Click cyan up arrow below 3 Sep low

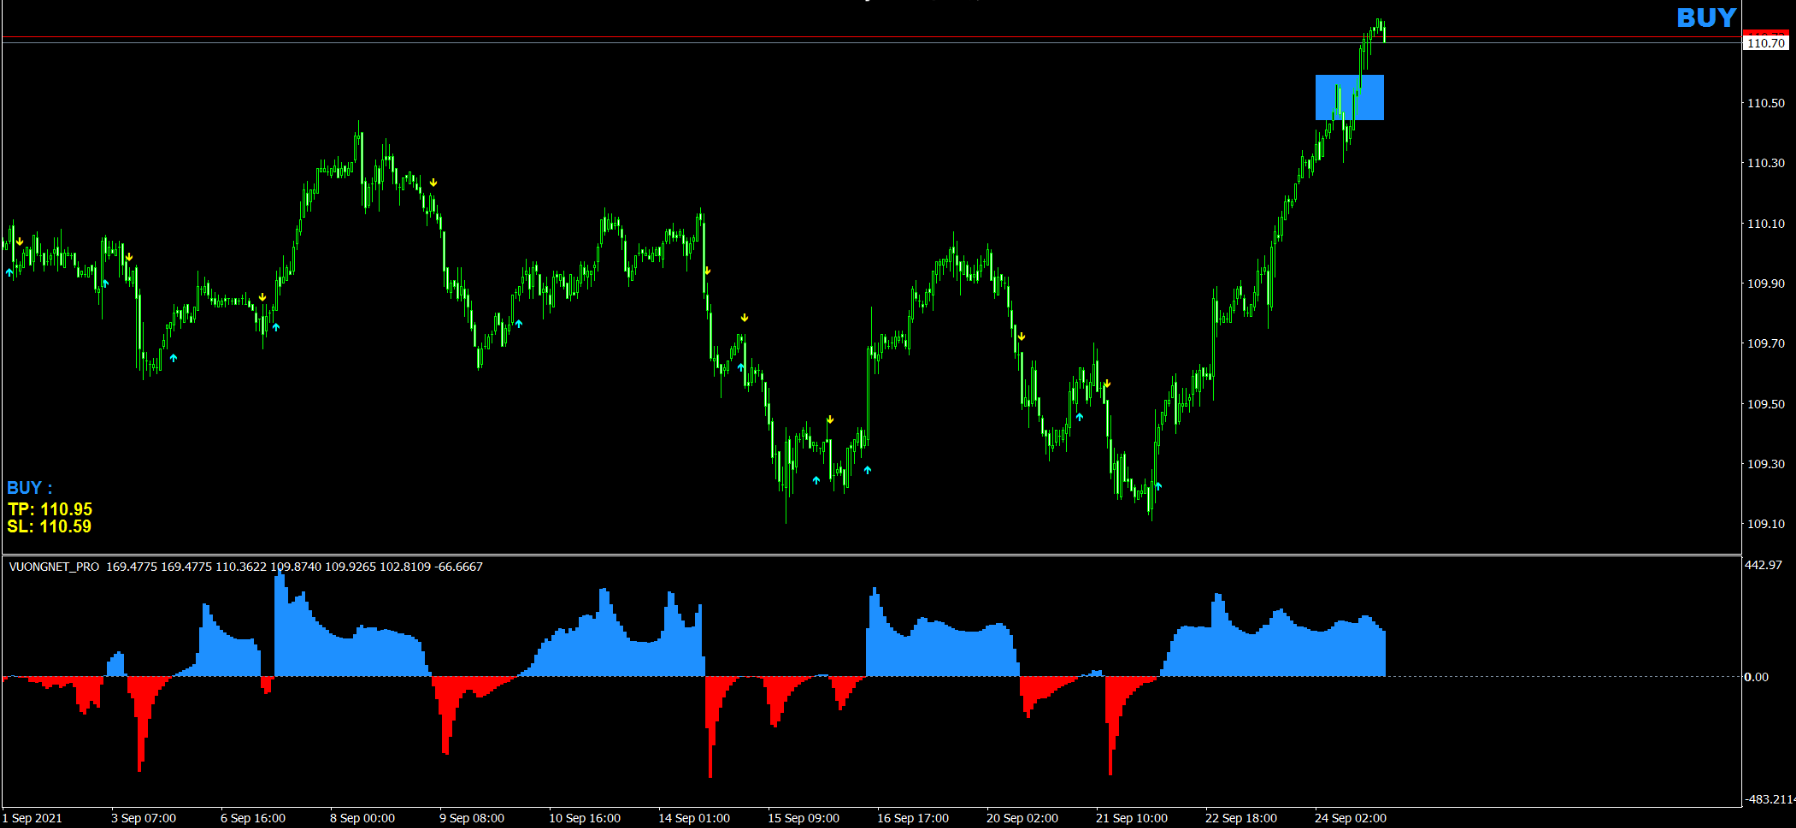click(173, 357)
